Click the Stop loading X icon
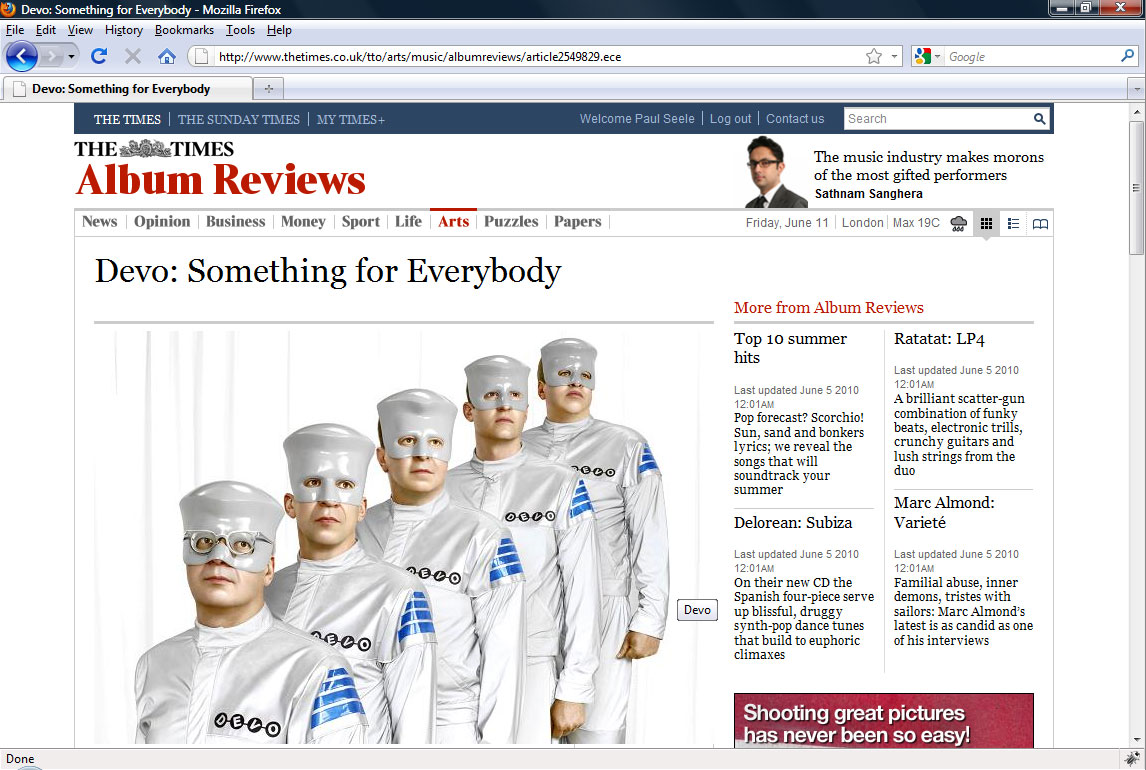Screen dimensions: 1146x770 click(x=132, y=56)
